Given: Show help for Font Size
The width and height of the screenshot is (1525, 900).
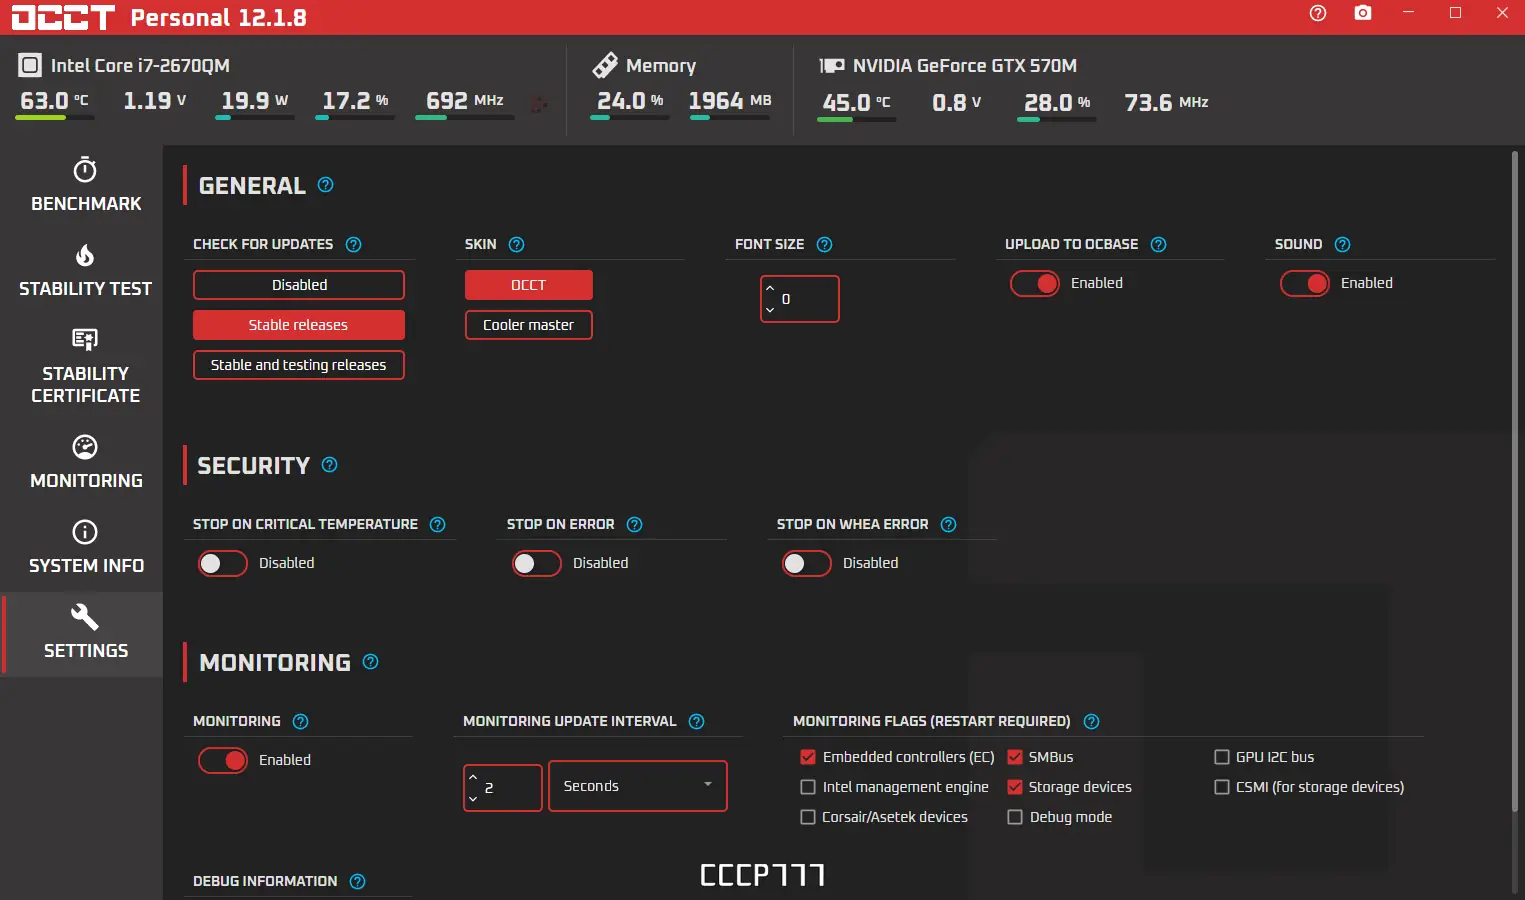Looking at the screenshot, I should click(x=825, y=245).
